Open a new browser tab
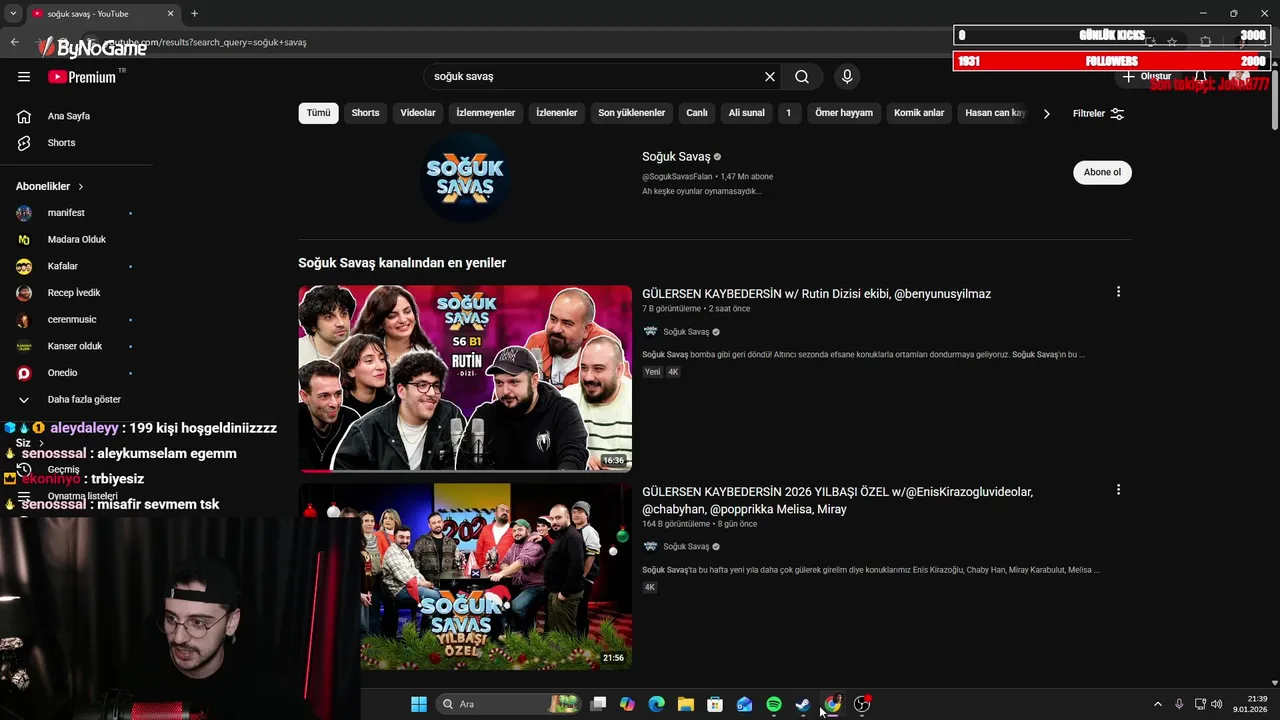1280x720 pixels. click(x=194, y=13)
